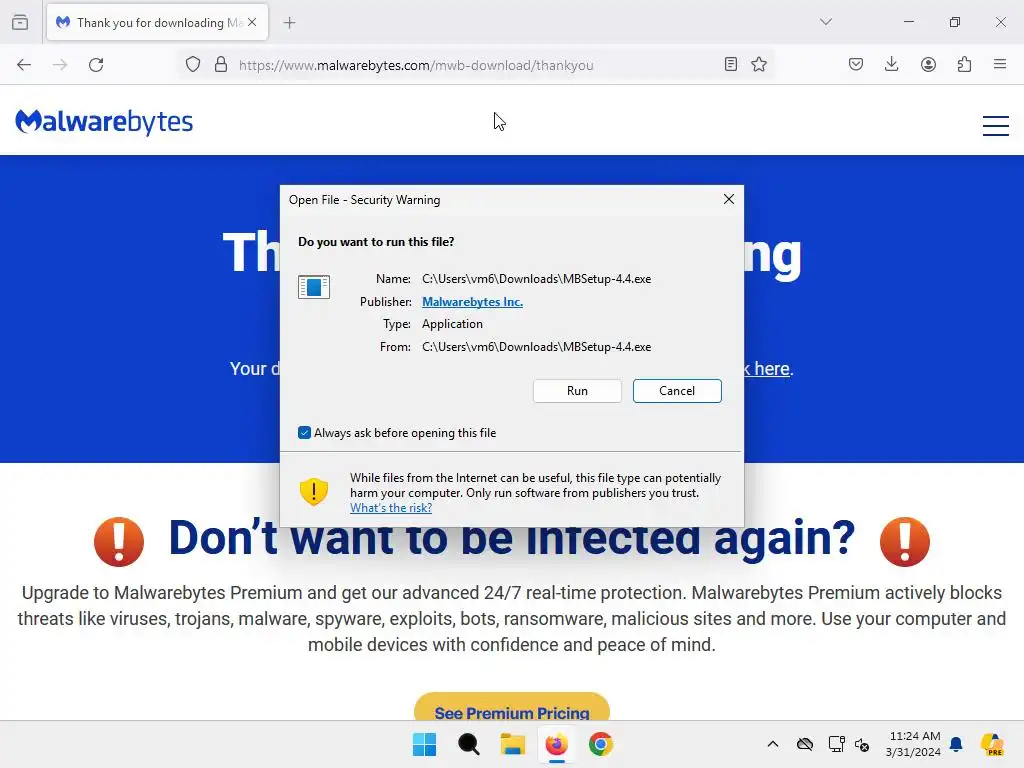Close the Malwarebytes download tab

(252, 22)
